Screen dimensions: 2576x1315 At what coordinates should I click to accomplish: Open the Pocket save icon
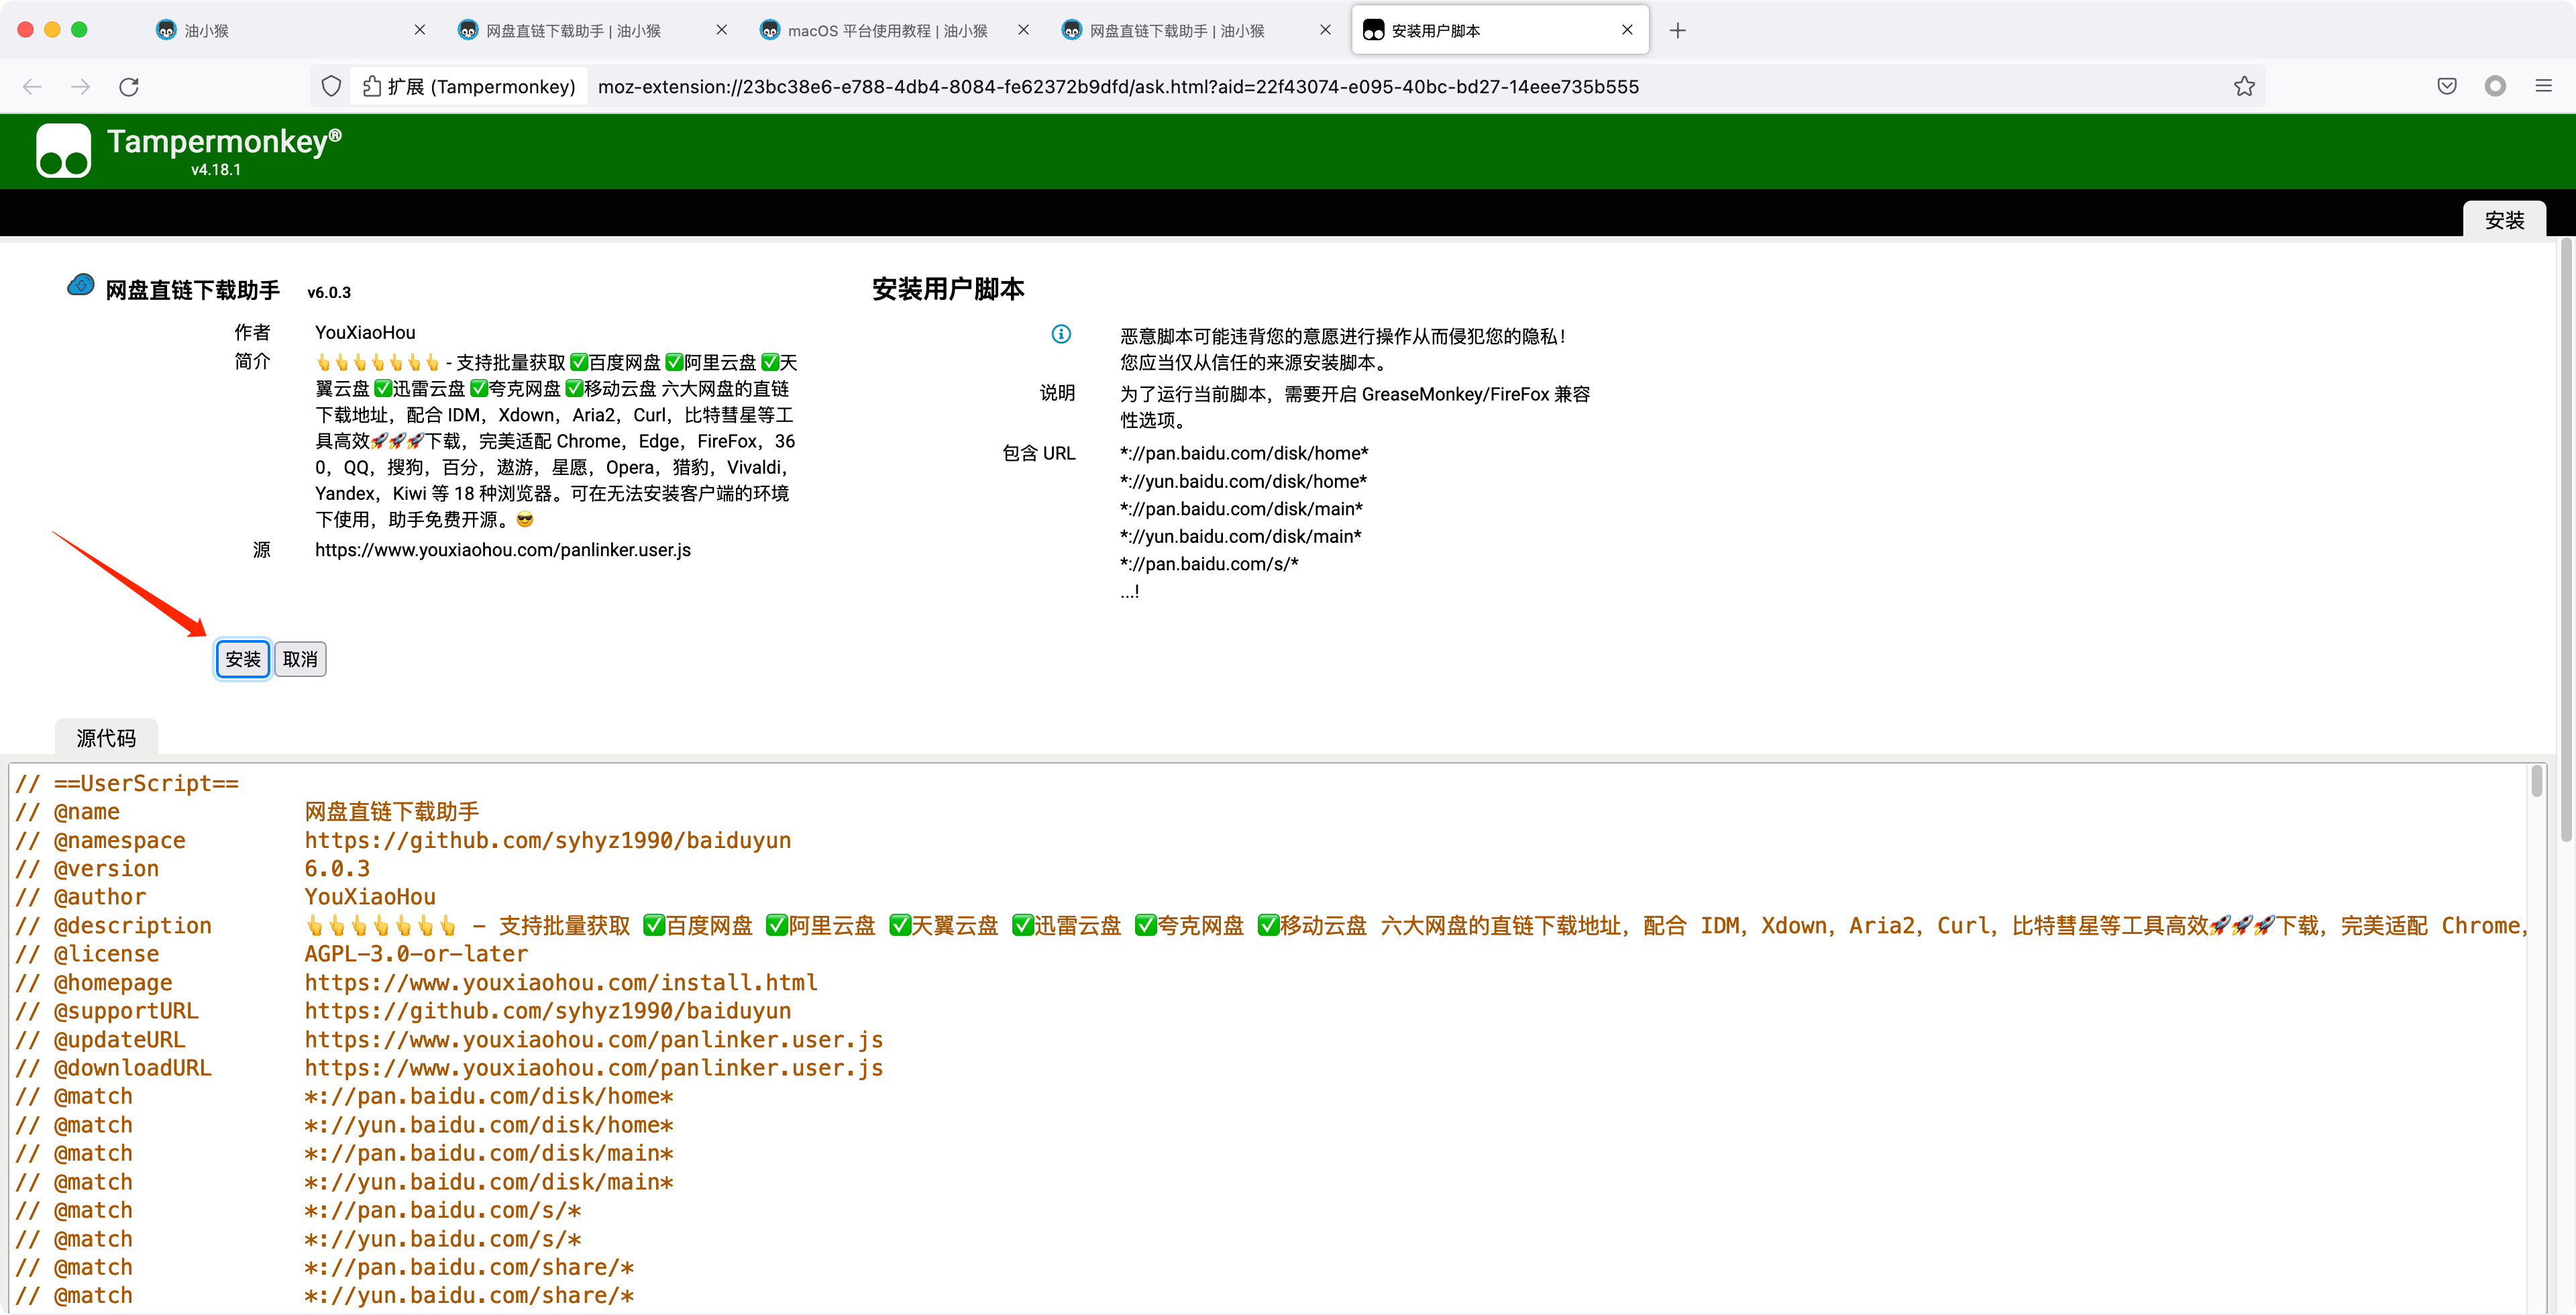(x=2447, y=87)
